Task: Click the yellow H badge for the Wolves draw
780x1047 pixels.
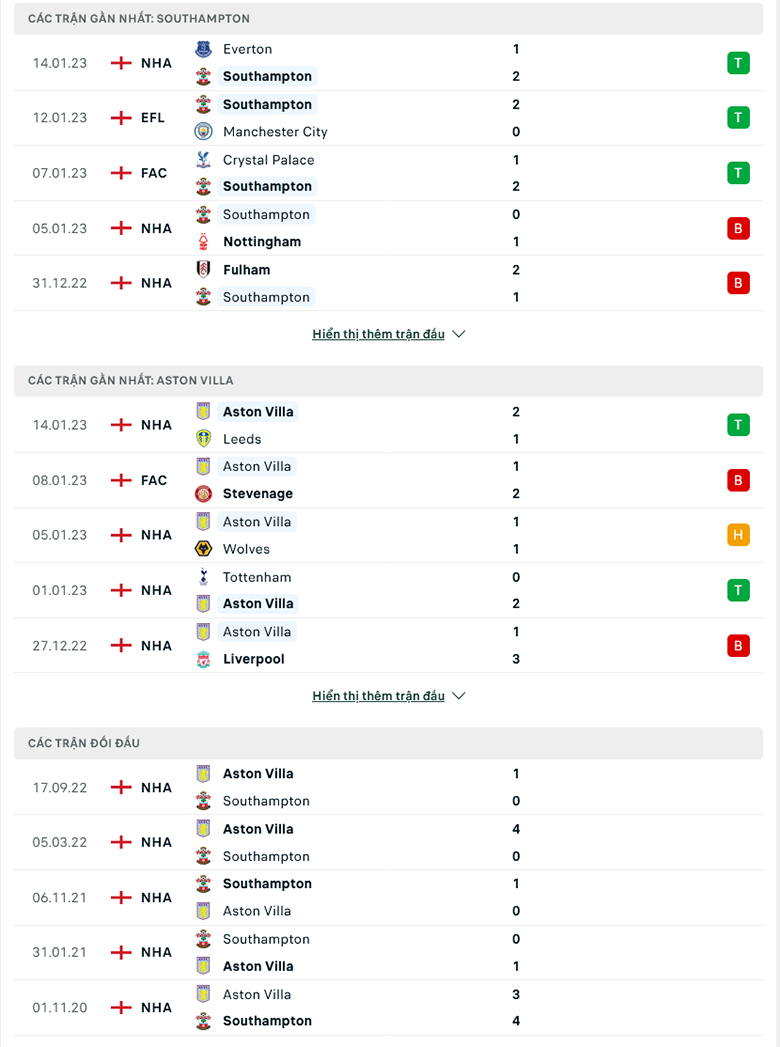Action: pos(738,534)
